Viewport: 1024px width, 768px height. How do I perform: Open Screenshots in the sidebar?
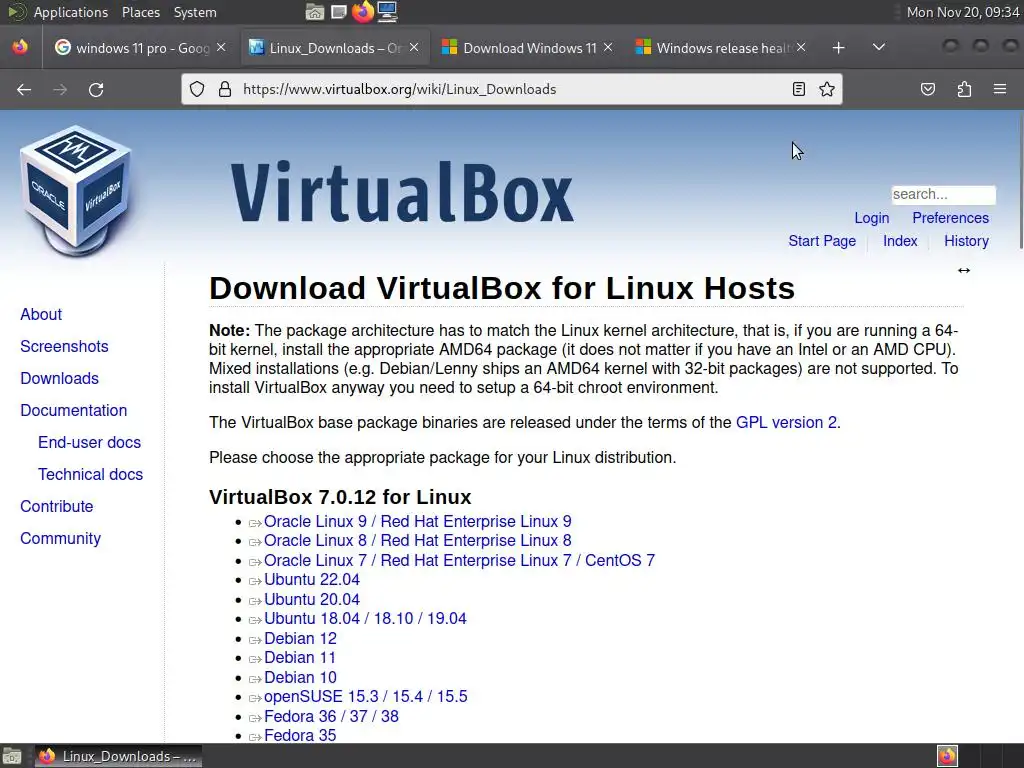(x=64, y=347)
